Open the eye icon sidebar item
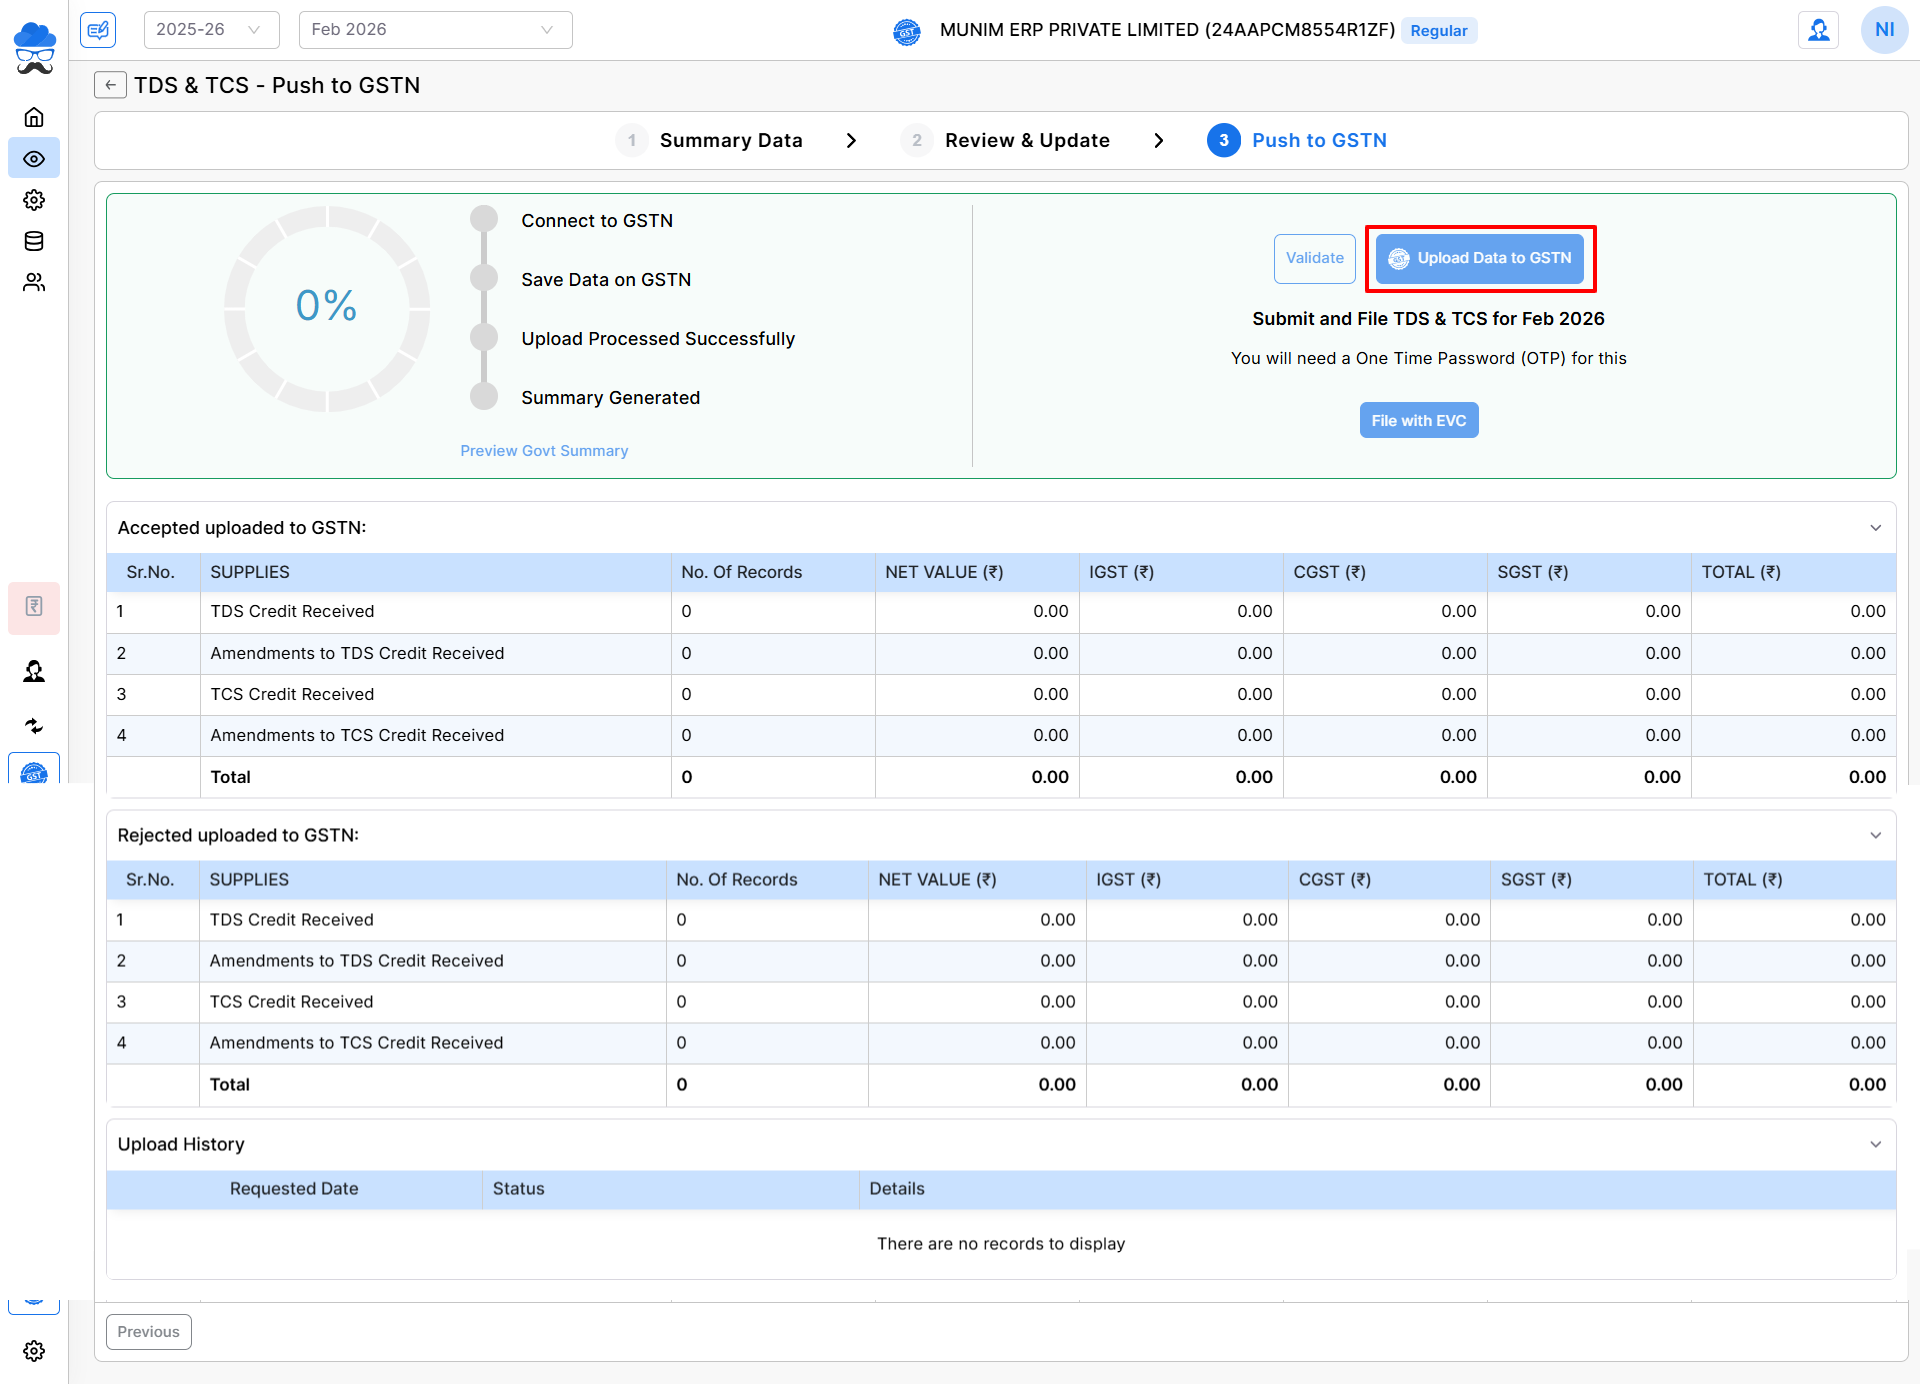 tap(34, 159)
